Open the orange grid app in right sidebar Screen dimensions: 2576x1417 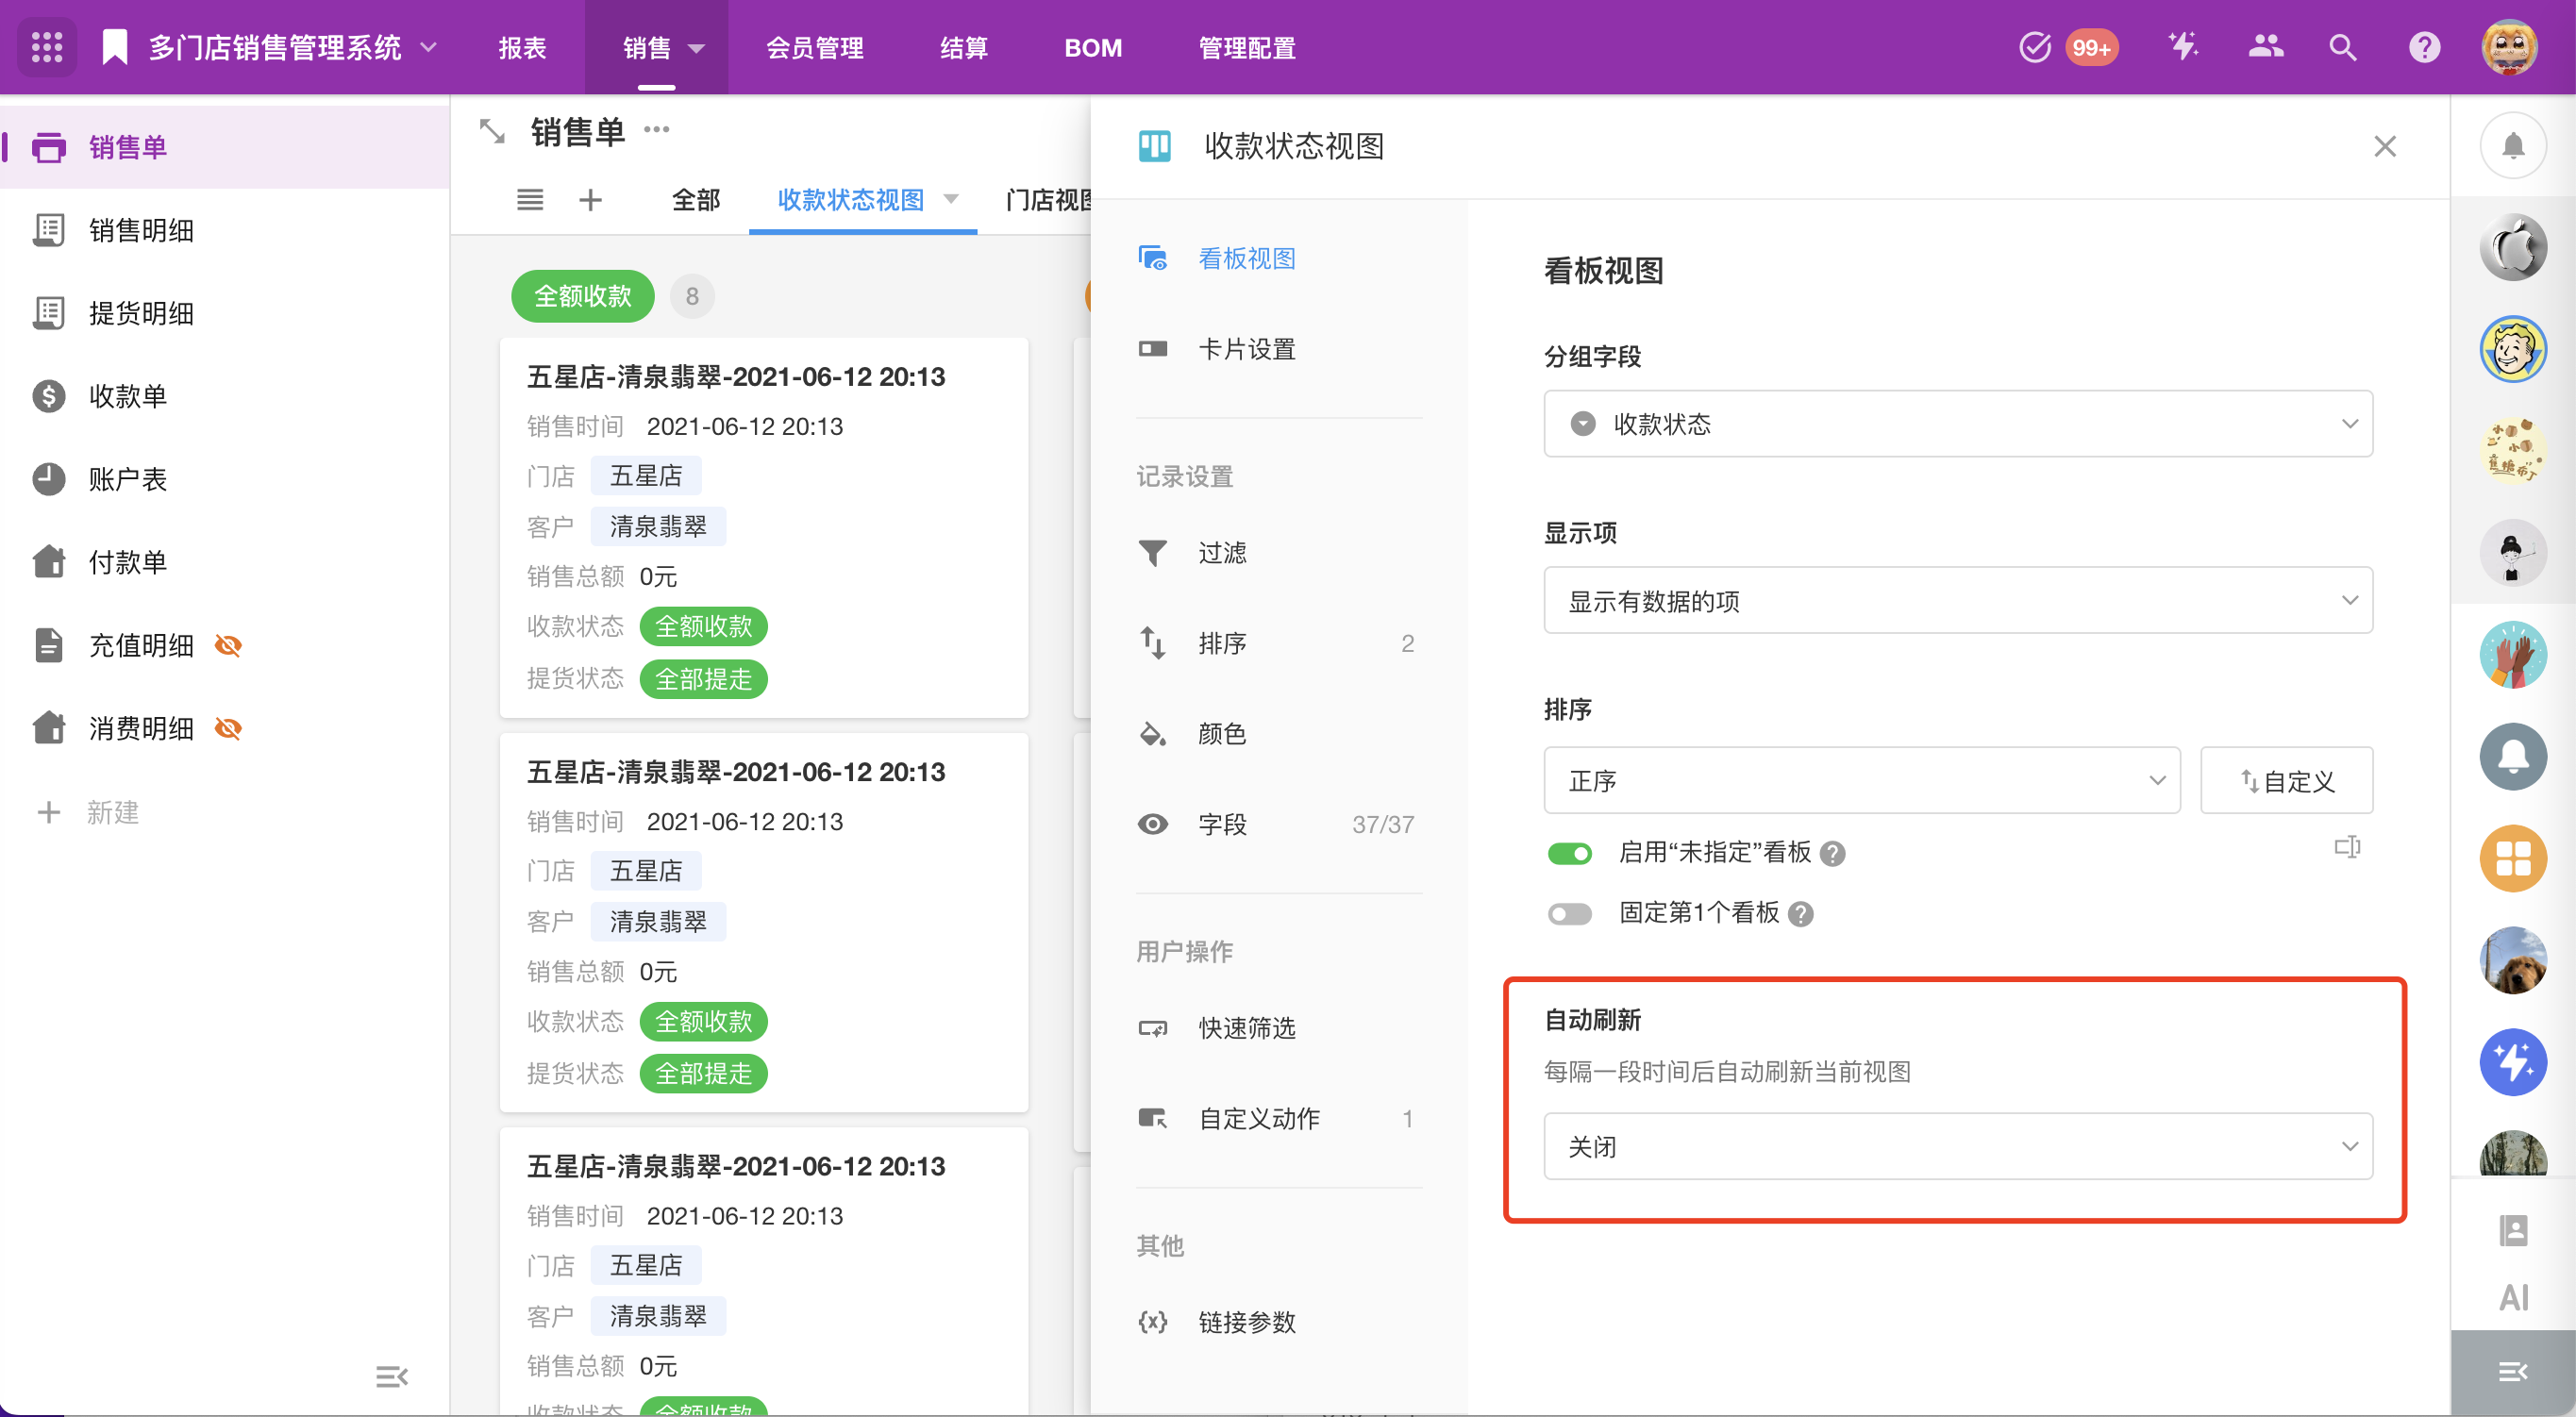point(2512,858)
